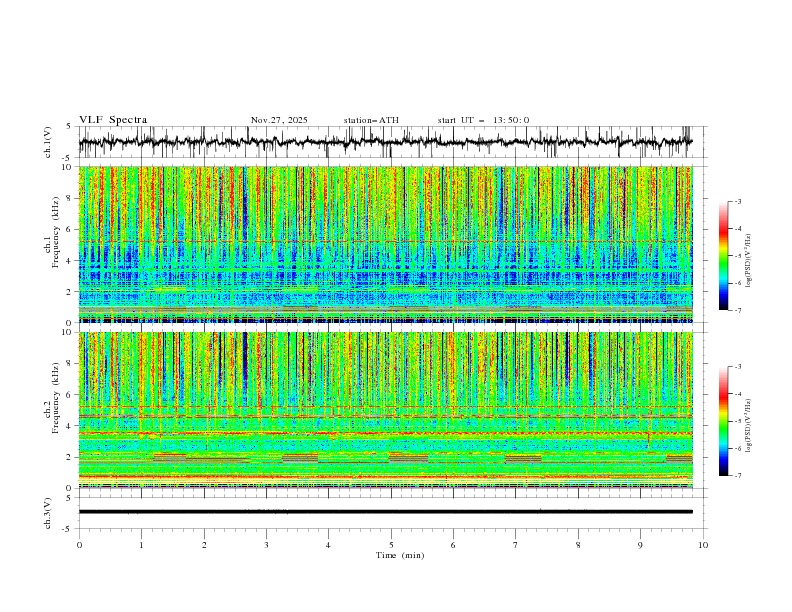The height and width of the screenshot is (612, 792).
Task: Click the '0' tick label on the bottom Time axis
Action: click(79, 544)
